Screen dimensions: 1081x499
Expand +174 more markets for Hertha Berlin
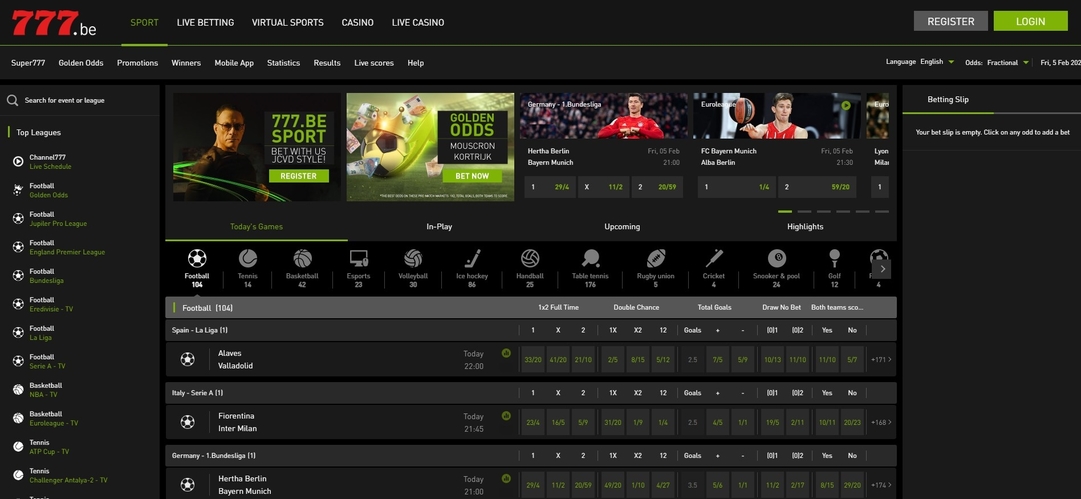click(881, 485)
